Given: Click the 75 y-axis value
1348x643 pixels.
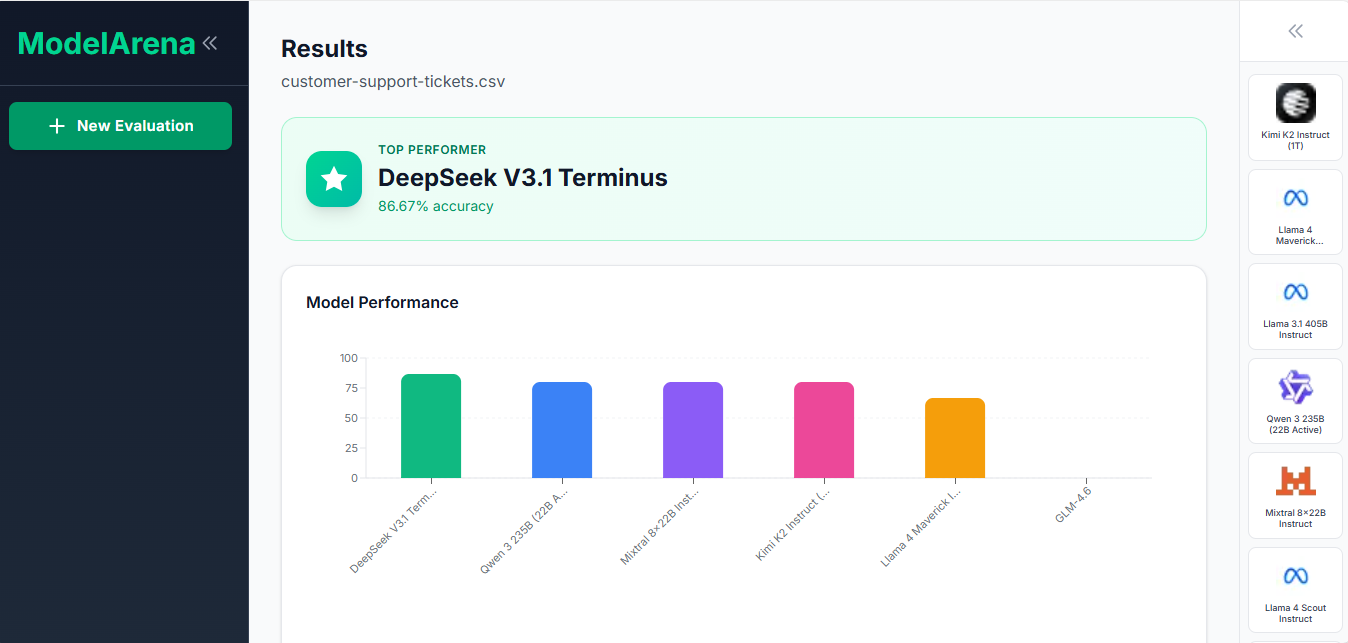Looking at the screenshot, I should click(351, 388).
